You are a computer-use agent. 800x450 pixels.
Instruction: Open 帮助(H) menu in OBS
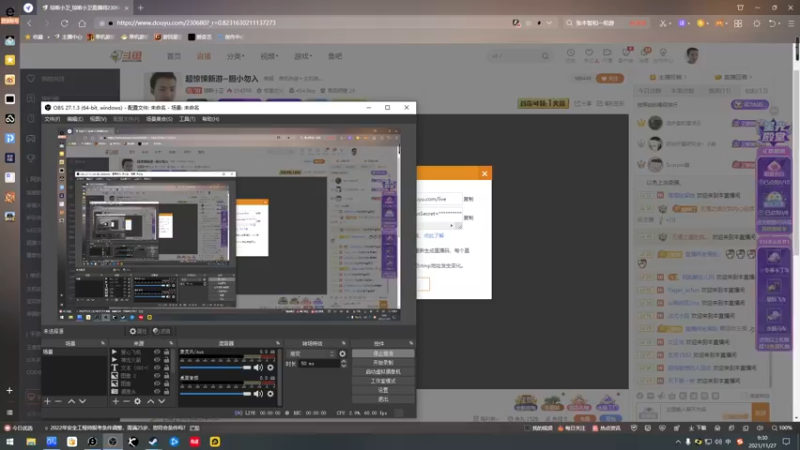[210, 119]
